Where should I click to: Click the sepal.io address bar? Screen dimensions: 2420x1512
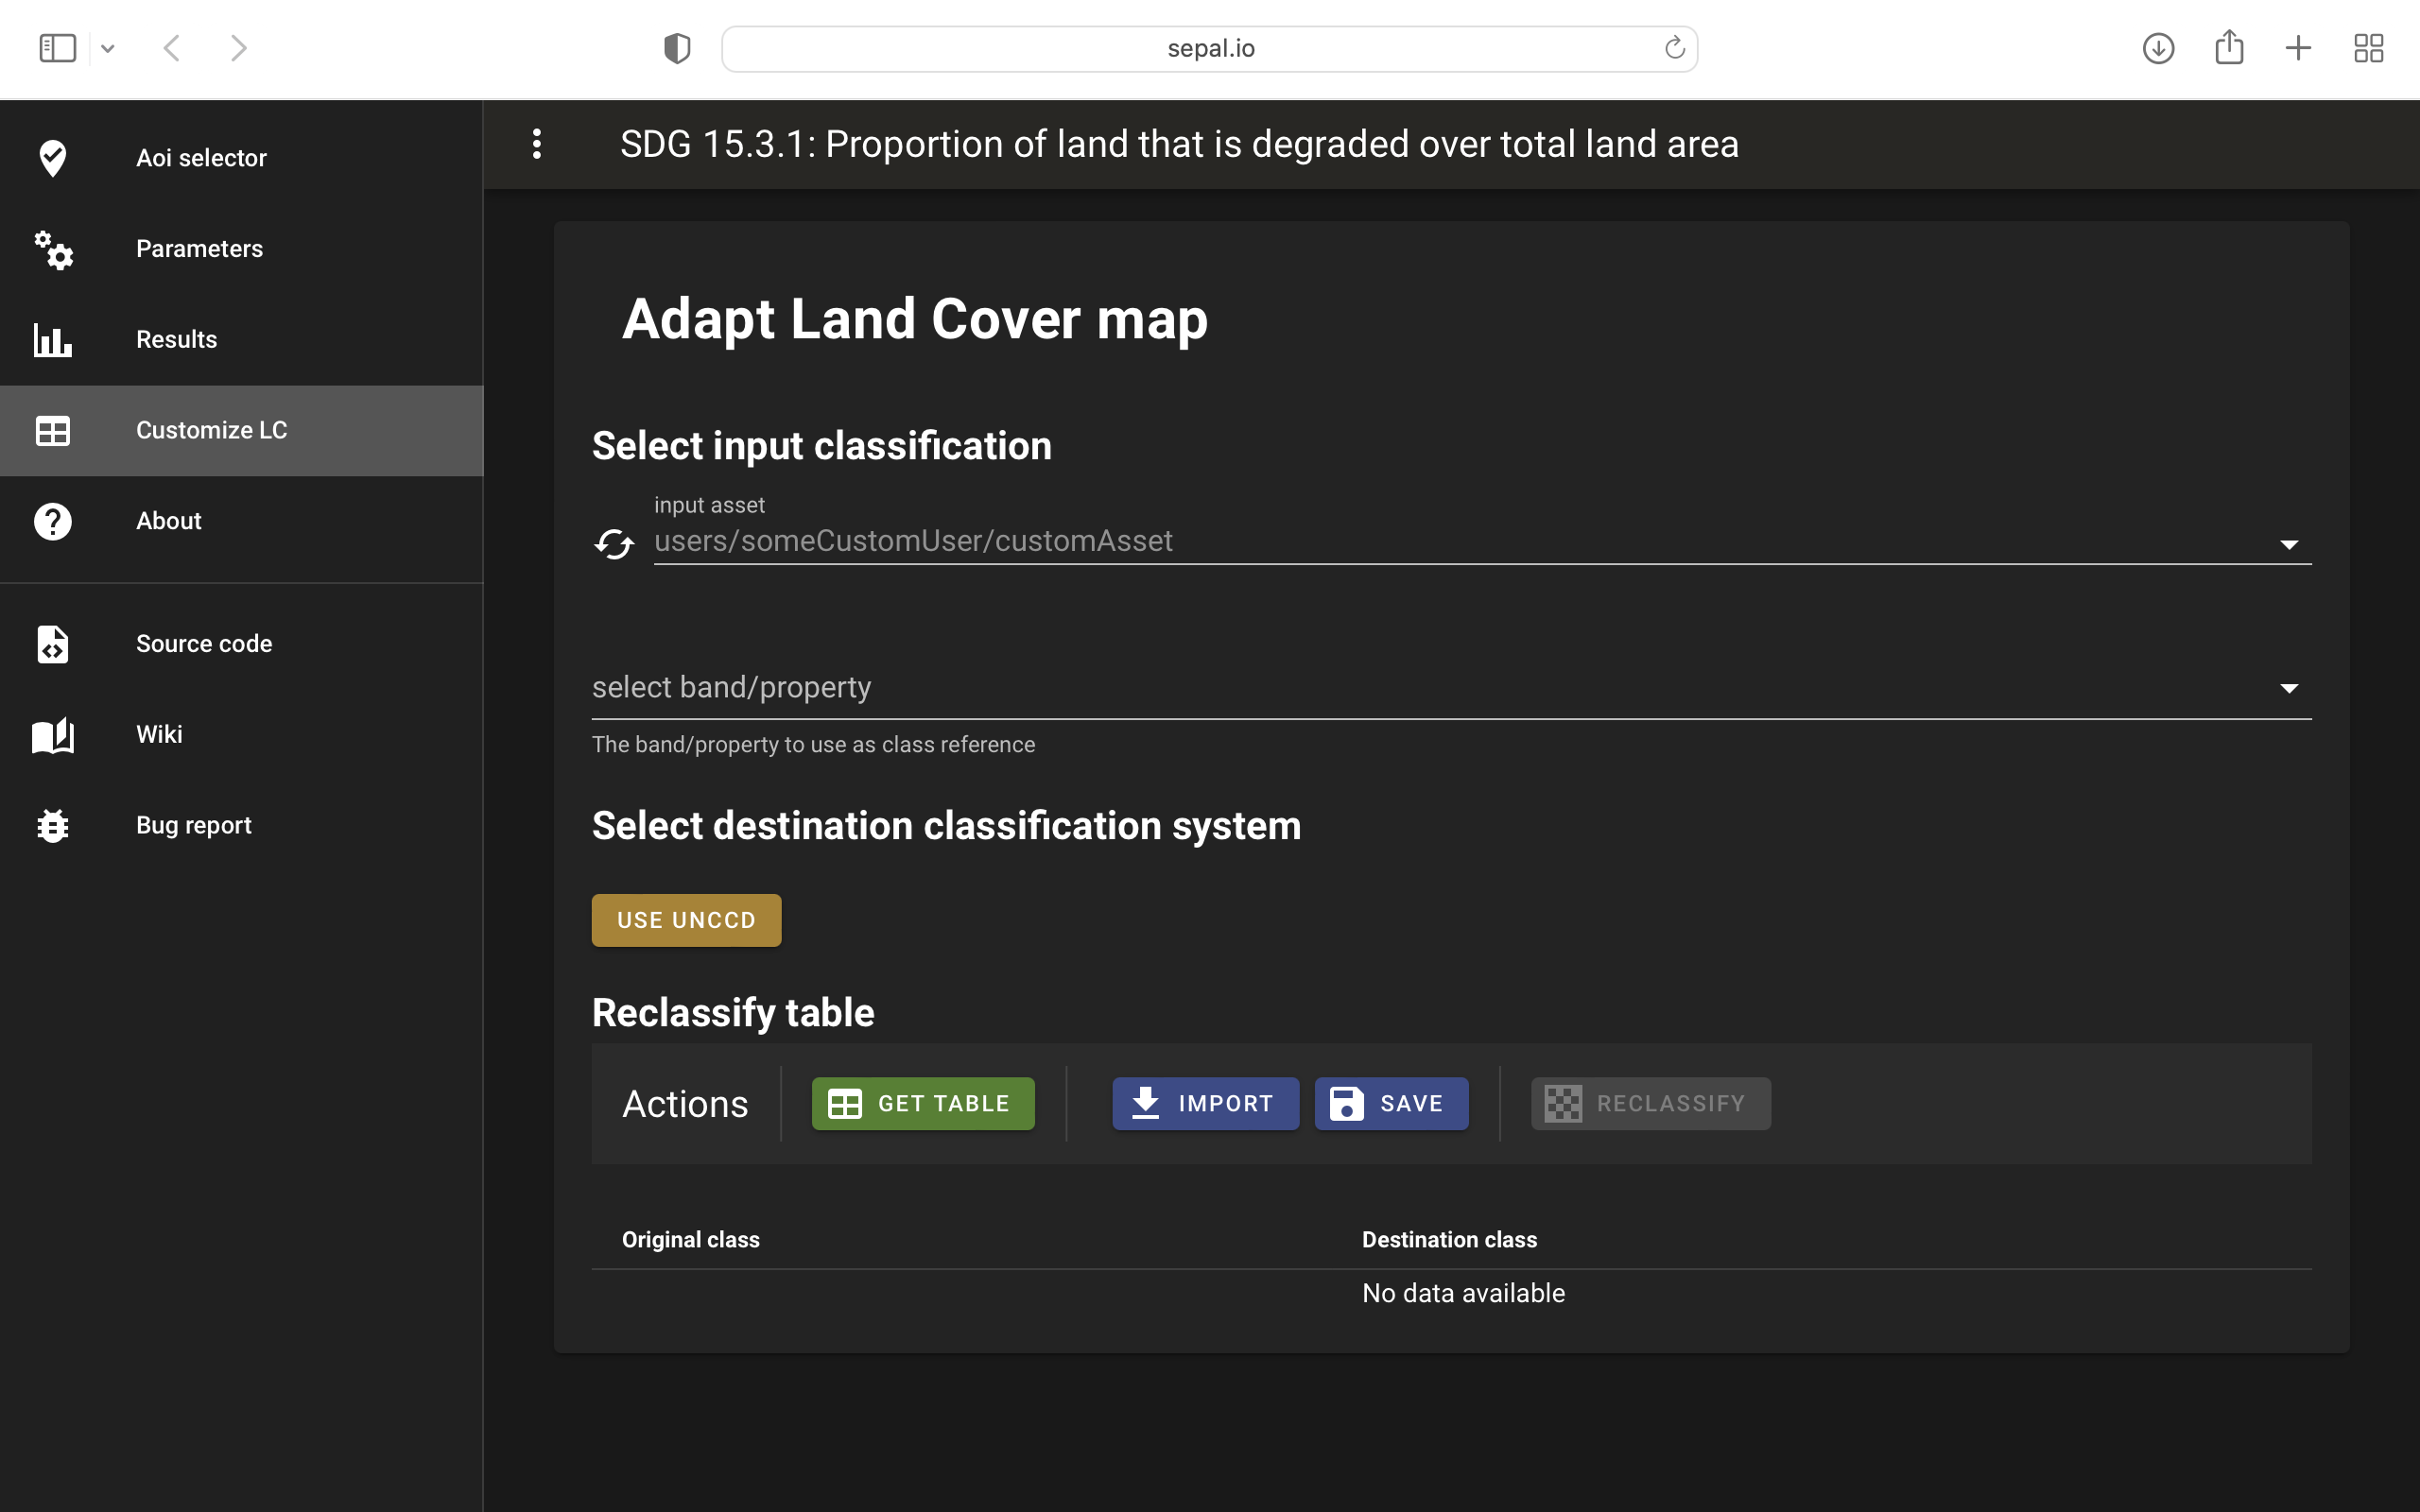tap(1209, 48)
